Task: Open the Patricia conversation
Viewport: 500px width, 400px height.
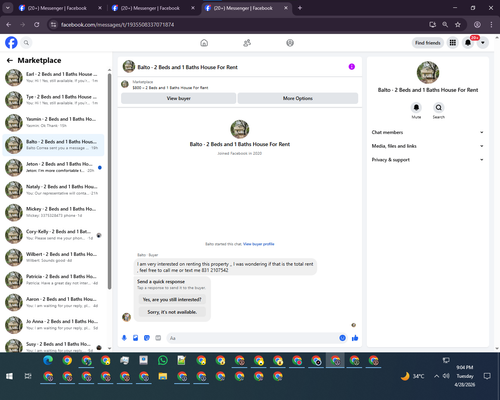Action: click(x=53, y=280)
